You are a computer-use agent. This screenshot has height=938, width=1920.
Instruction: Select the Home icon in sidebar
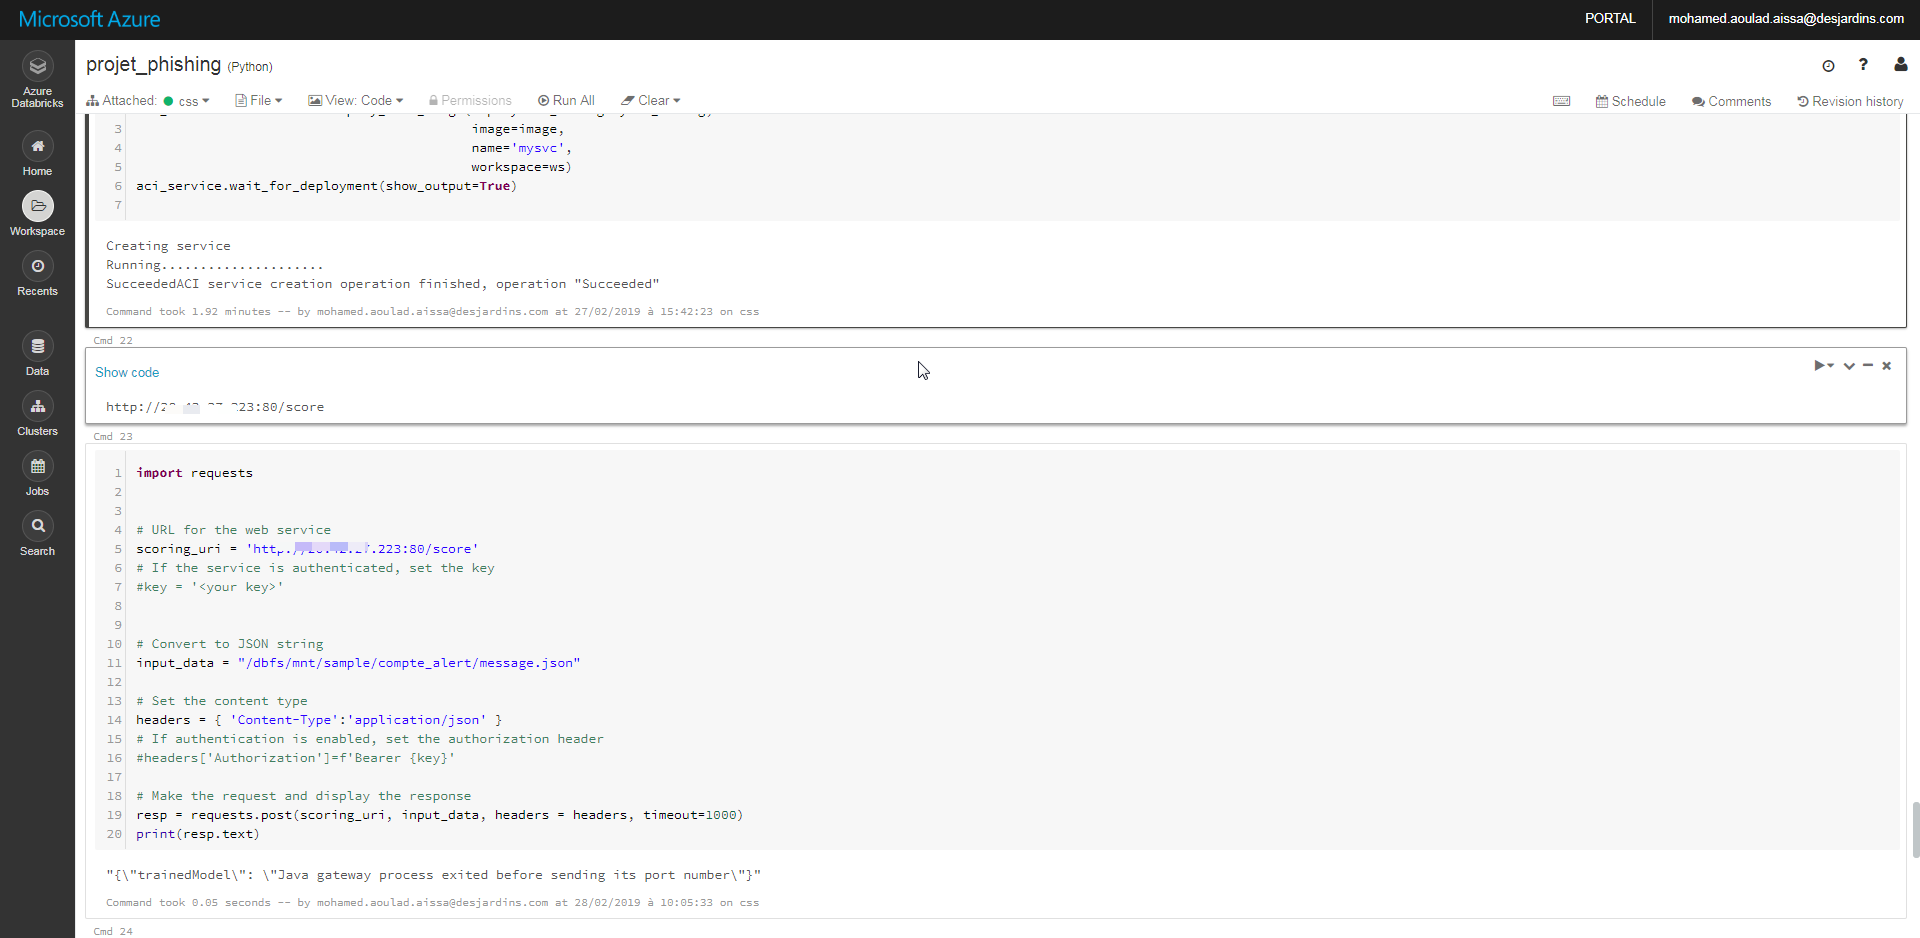[37, 153]
